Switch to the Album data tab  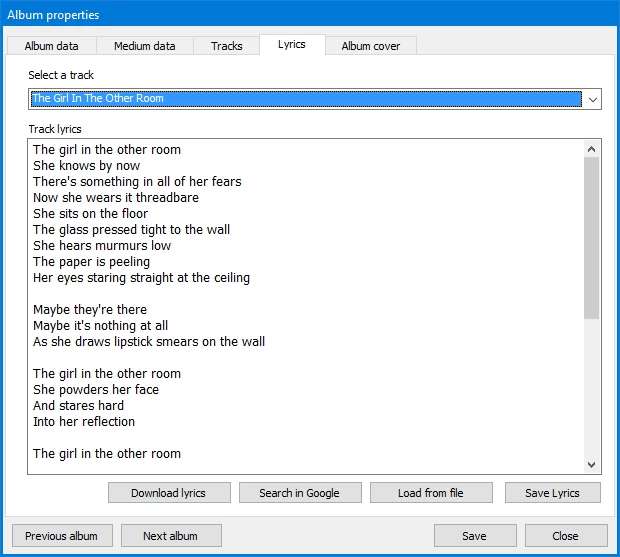51,46
